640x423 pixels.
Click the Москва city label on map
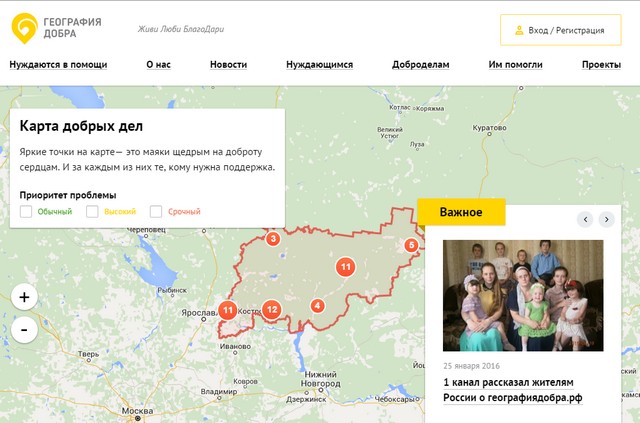click(138, 411)
